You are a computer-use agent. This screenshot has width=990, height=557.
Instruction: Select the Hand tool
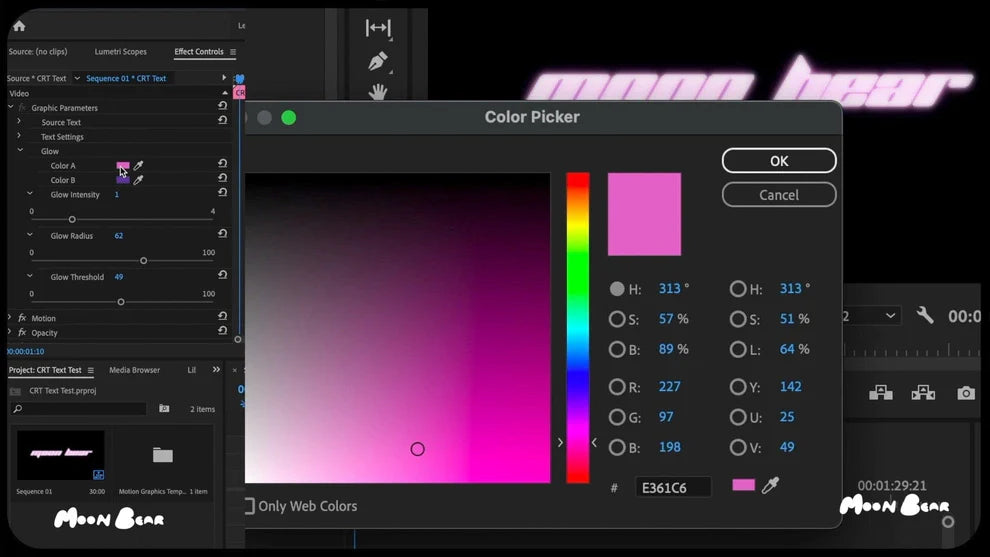pyautogui.click(x=378, y=93)
